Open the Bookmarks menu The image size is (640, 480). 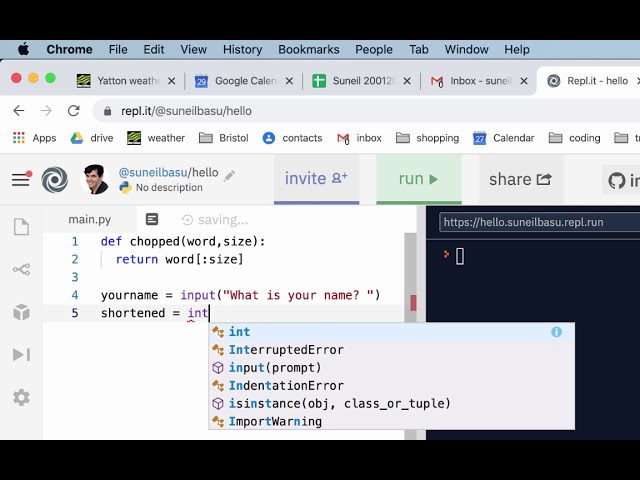click(x=309, y=49)
